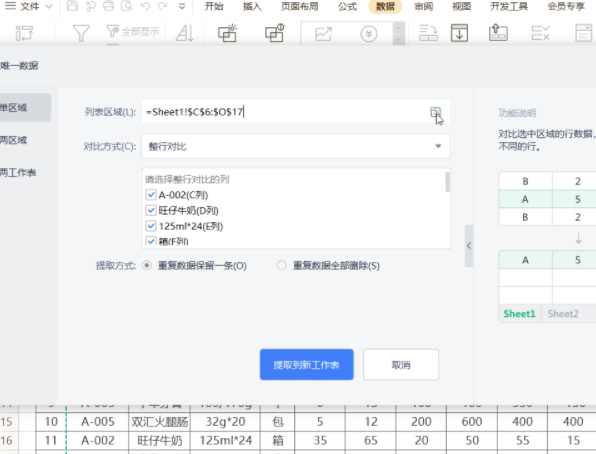Click the print icon in quick toolbar
Viewport: 596px width, 454px height.
[x=108, y=6]
